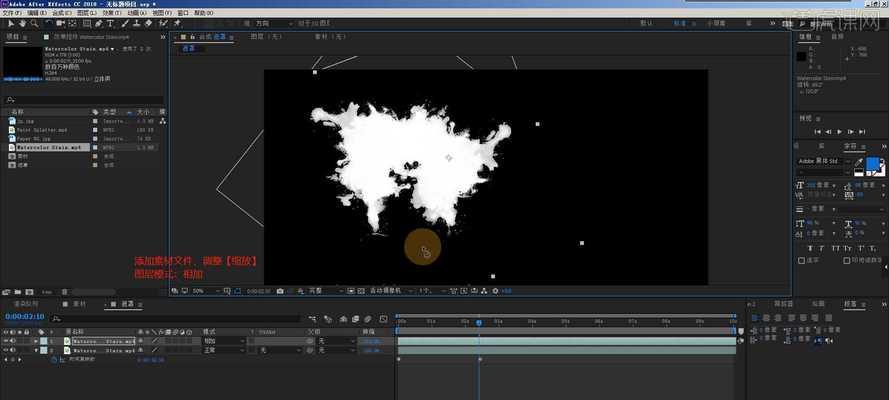Click the frame blending icon in timeline
Screen dimensions: 889x400
(x=355, y=319)
